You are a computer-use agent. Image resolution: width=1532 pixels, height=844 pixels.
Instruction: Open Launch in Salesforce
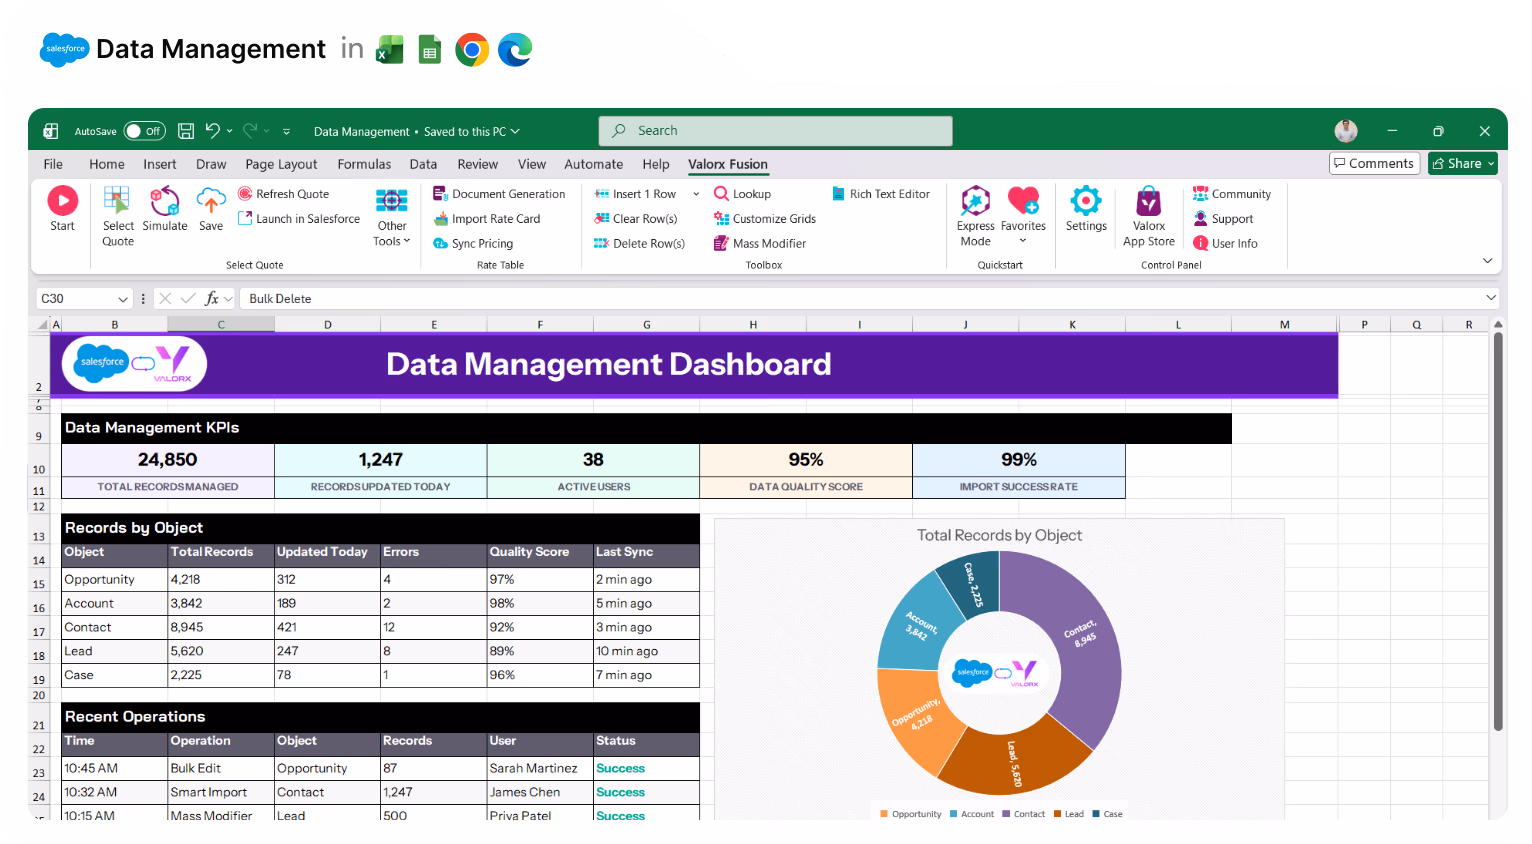click(x=298, y=218)
